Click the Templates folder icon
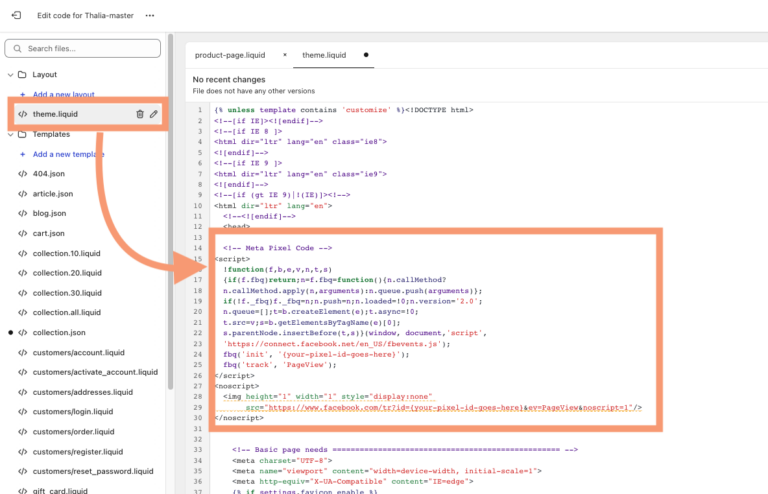This screenshot has height=494, width=768. [22, 134]
